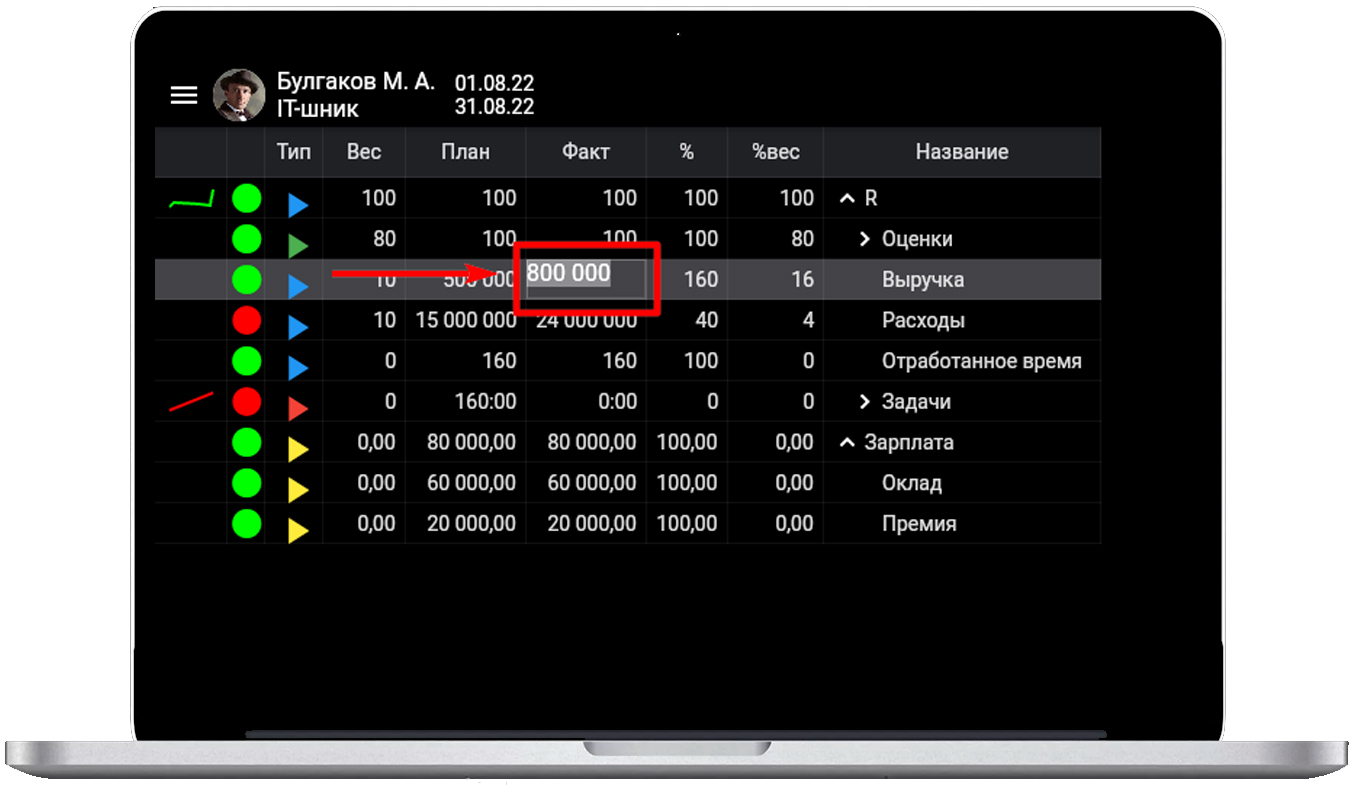1352x785 pixels.
Task: Click red trend line in Задачи row
Action: (191, 403)
